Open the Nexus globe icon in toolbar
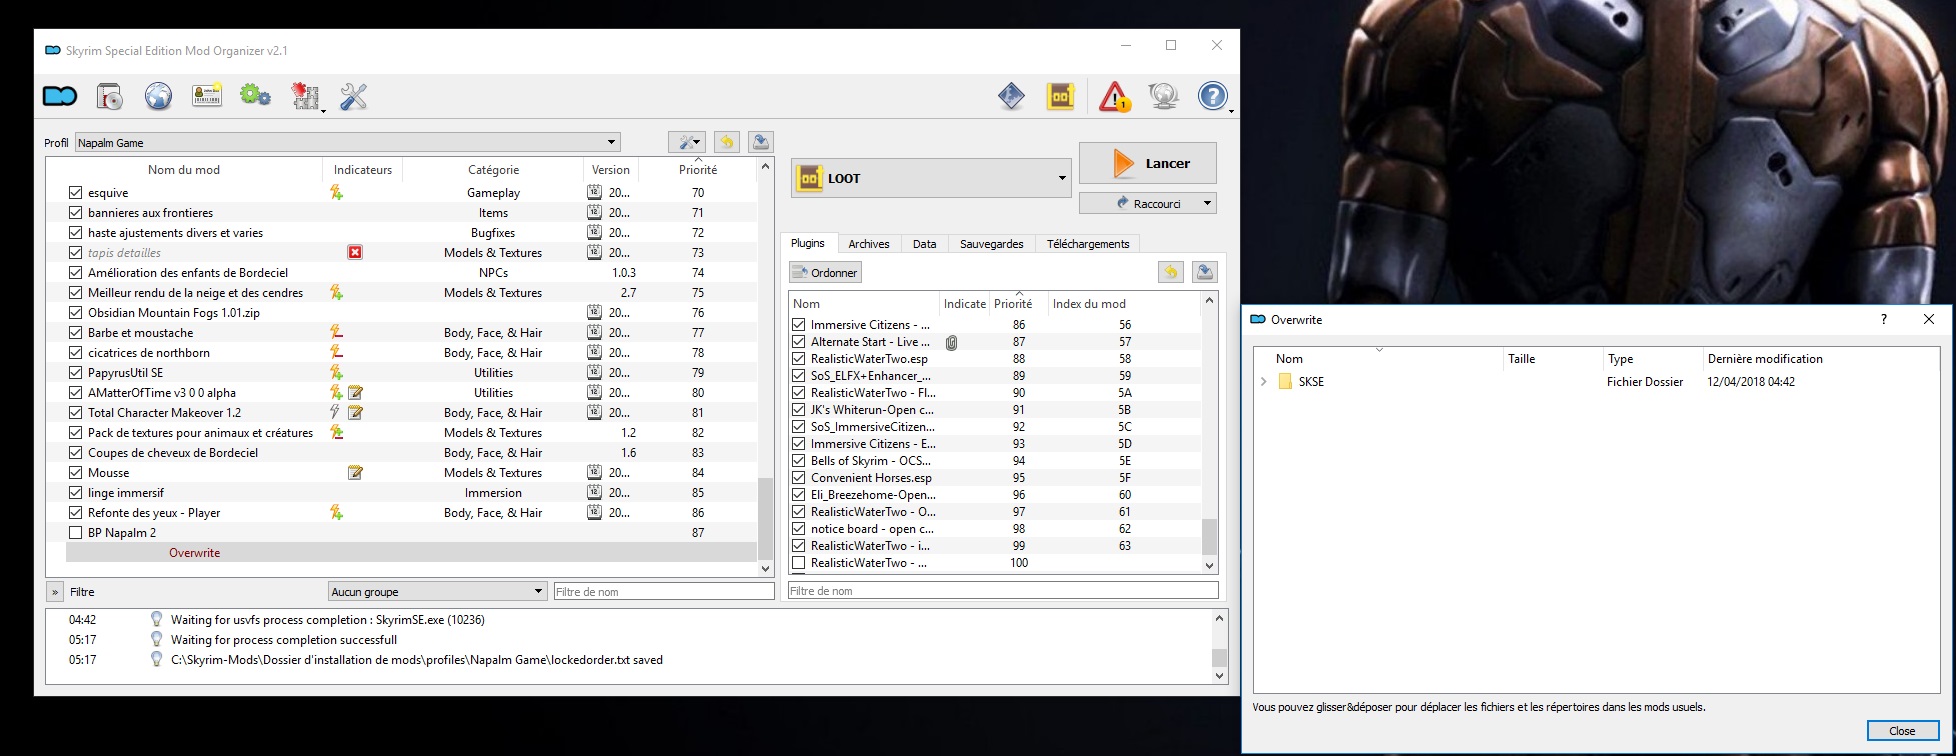Image resolution: width=1956 pixels, height=756 pixels. [x=158, y=96]
